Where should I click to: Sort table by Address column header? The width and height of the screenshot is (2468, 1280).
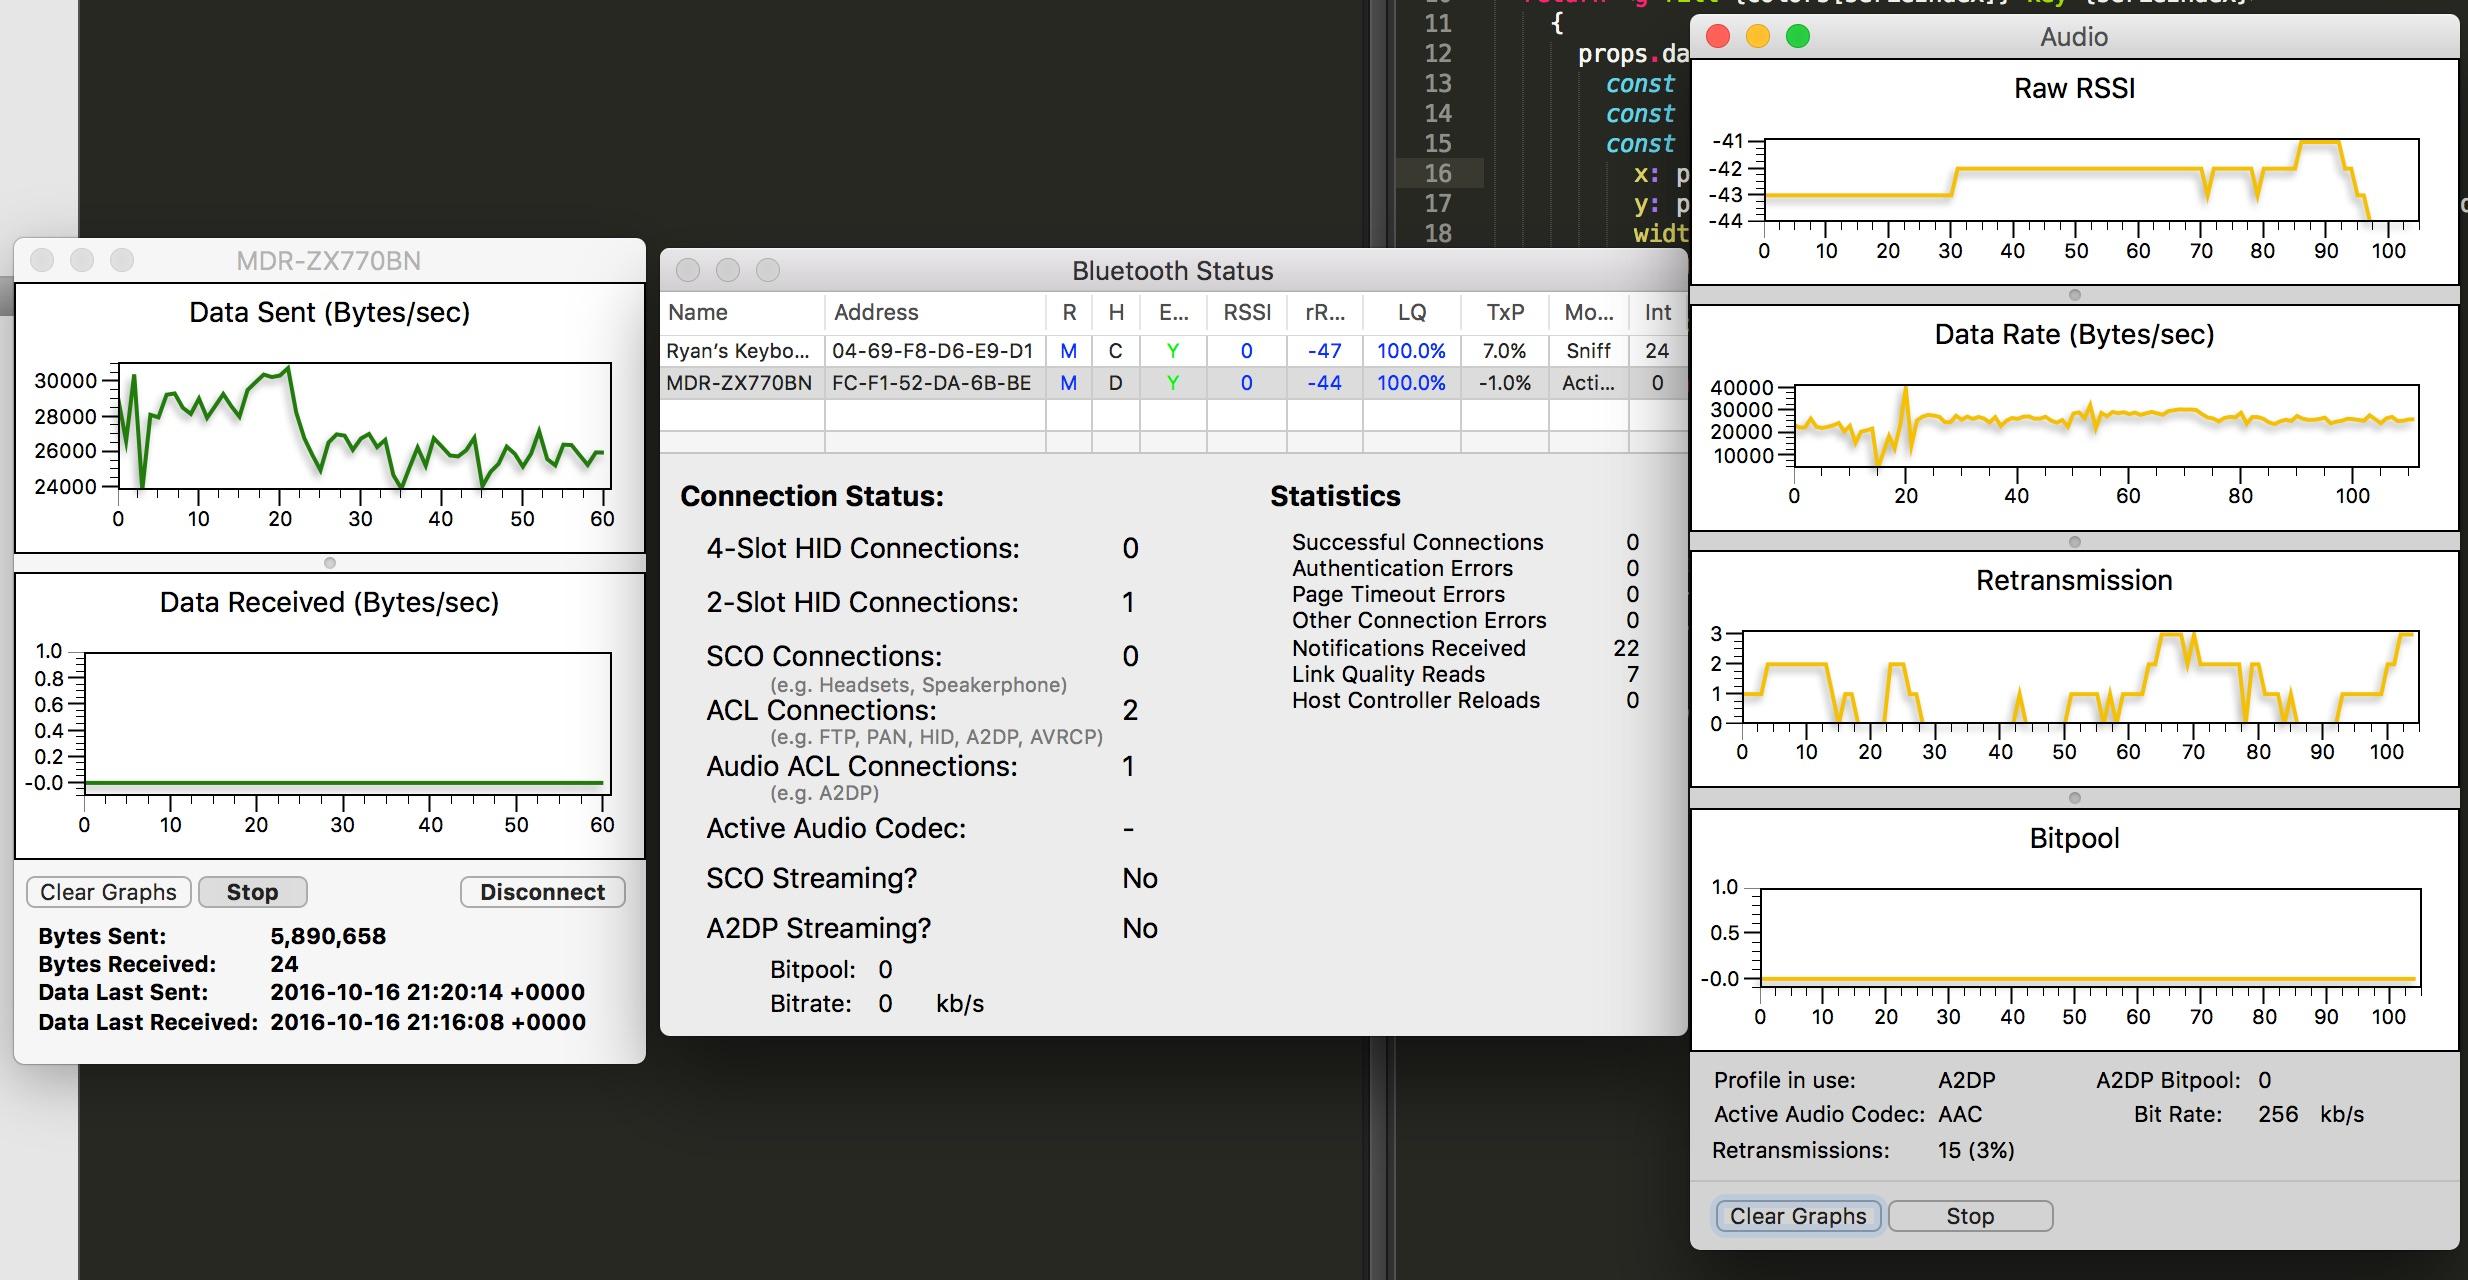935,312
